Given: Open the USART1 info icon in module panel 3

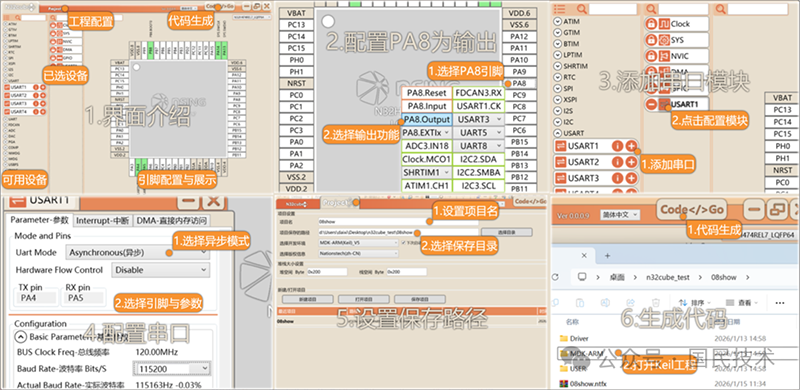Looking at the screenshot, I should click(617, 147).
